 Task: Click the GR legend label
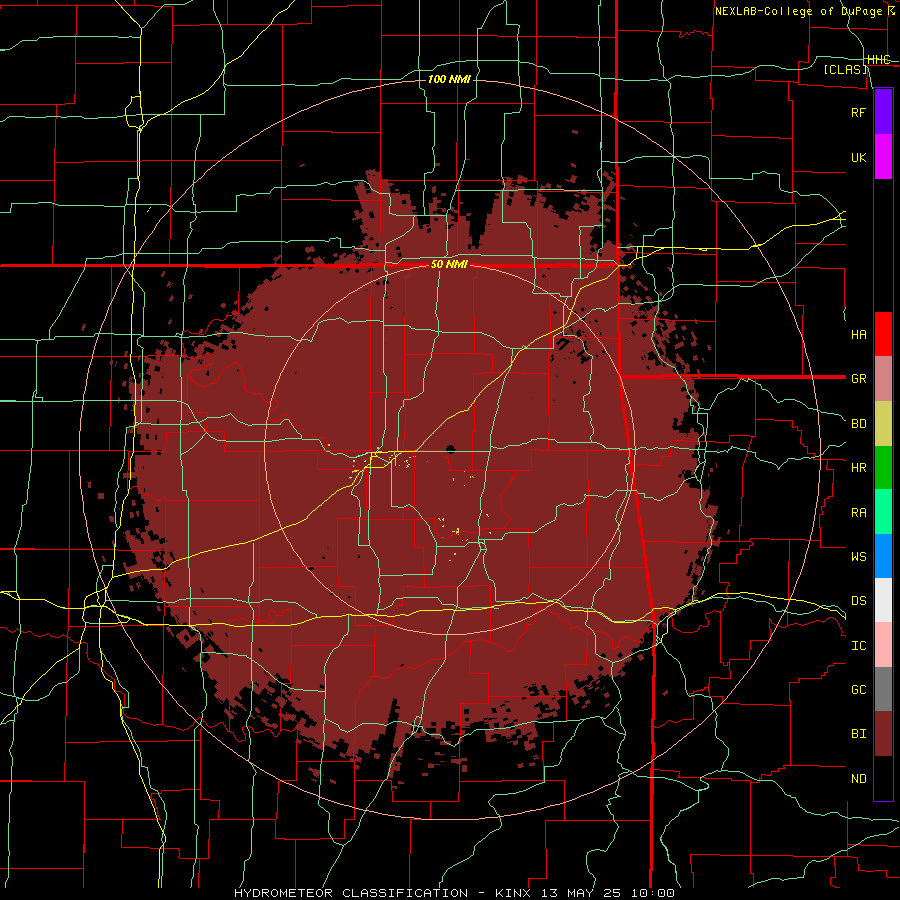[x=859, y=379]
